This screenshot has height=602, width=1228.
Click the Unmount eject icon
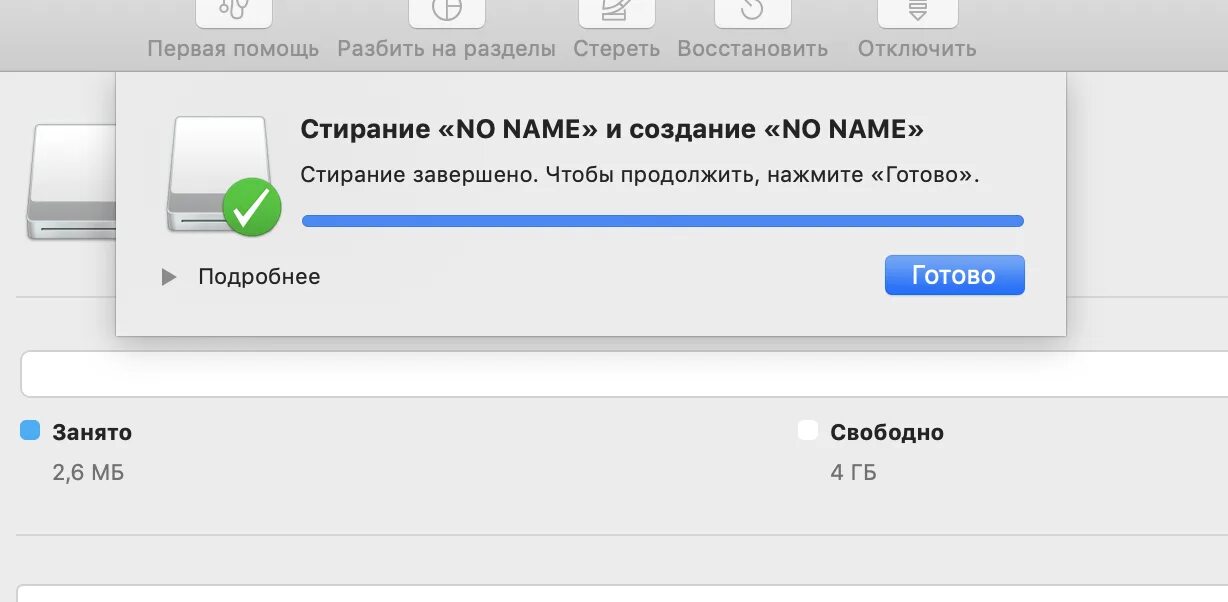pyautogui.click(x=917, y=12)
